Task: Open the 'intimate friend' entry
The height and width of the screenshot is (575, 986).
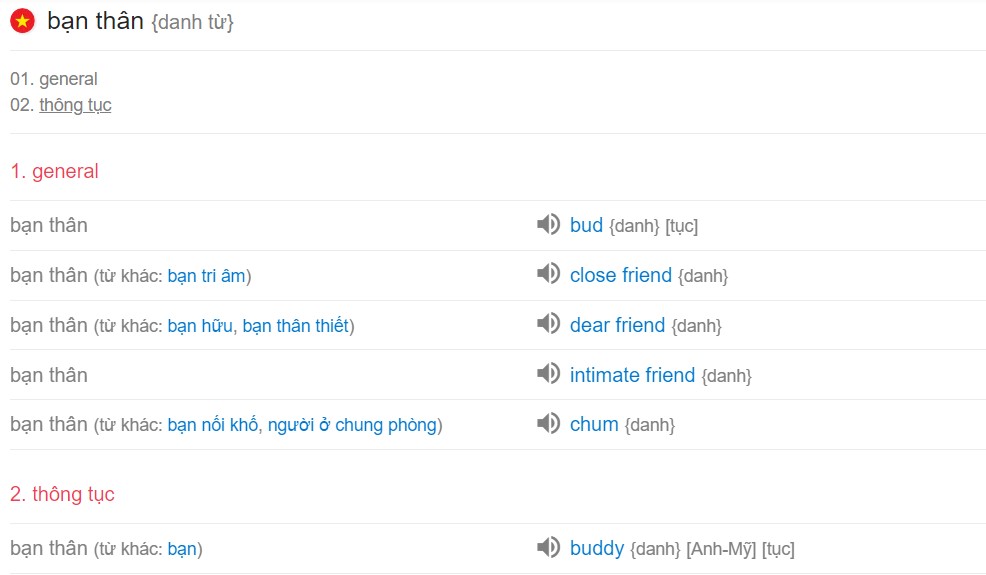Action: pos(632,375)
